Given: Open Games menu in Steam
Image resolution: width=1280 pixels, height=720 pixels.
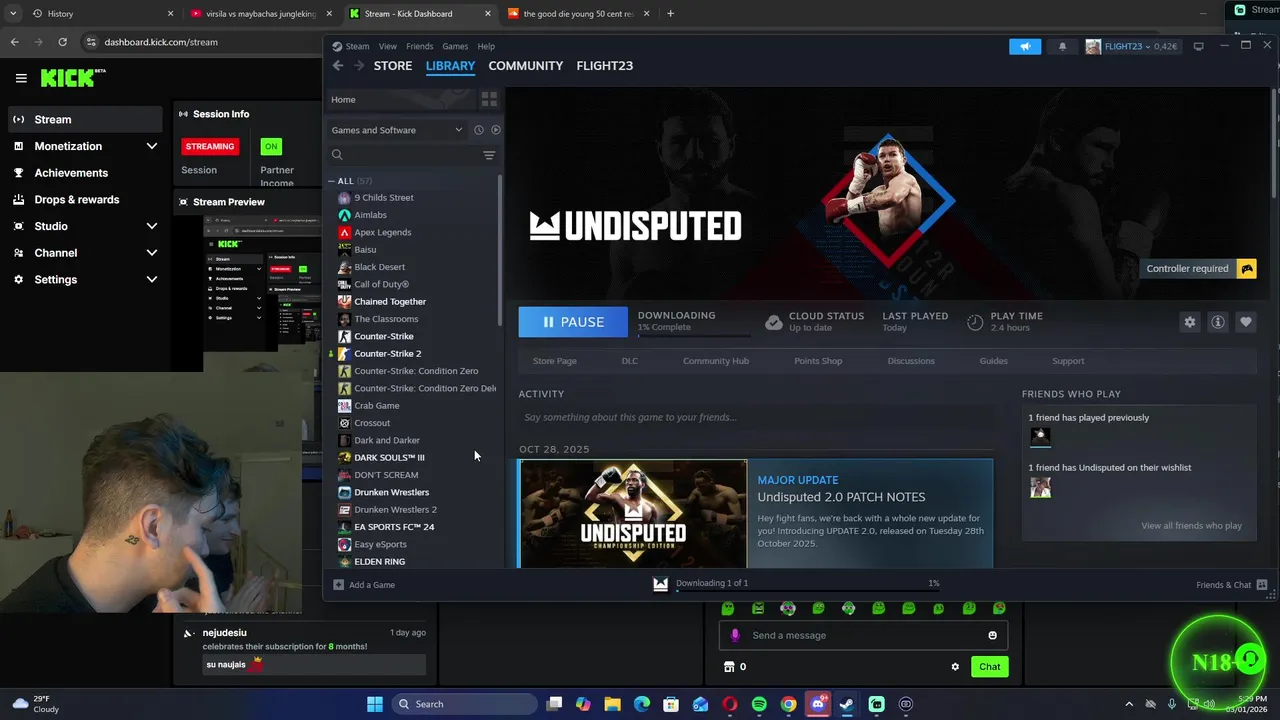Looking at the screenshot, I should tap(455, 46).
